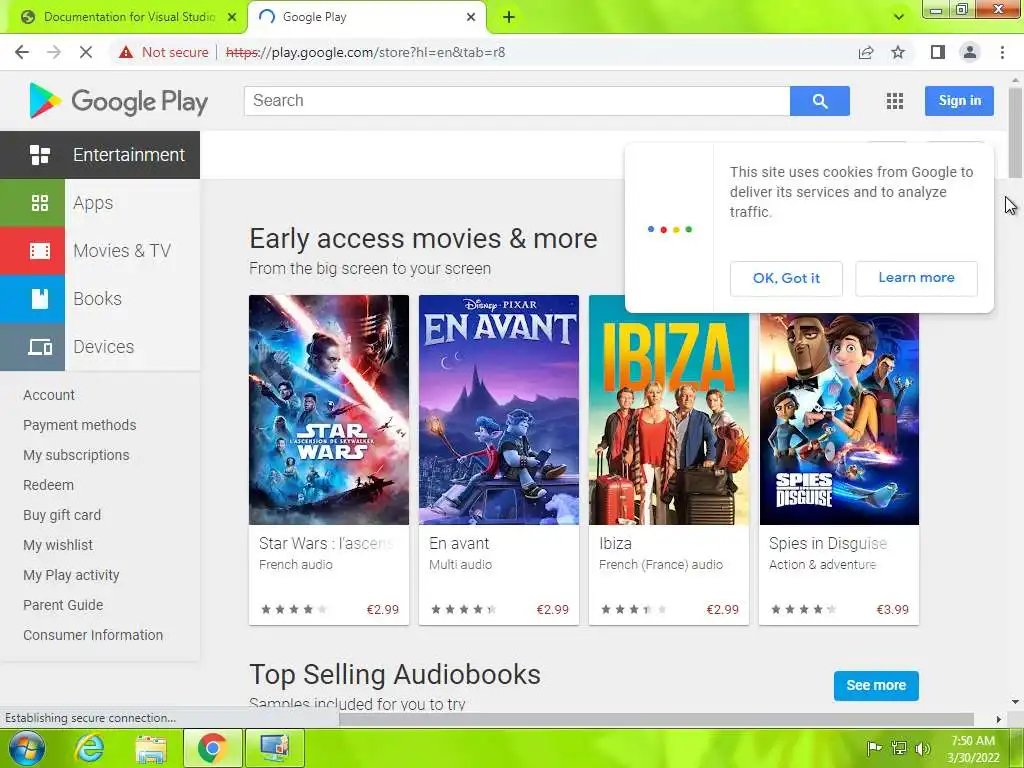Click the En avant movie title text
This screenshot has height=768, width=1024.
coord(459,543)
